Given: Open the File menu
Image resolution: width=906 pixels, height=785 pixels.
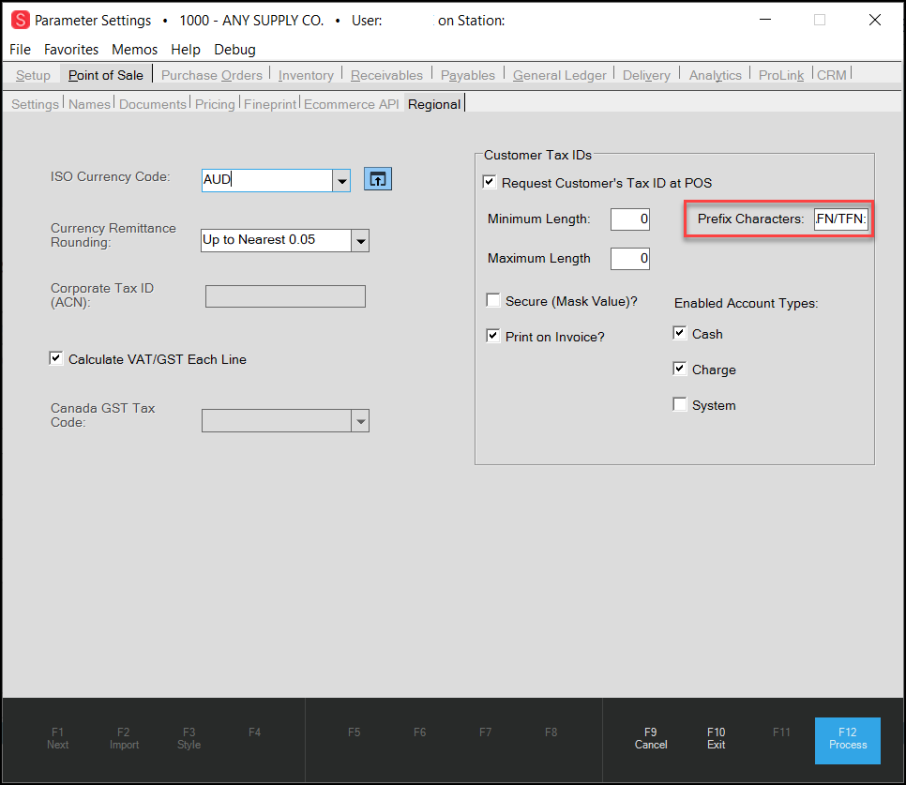Looking at the screenshot, I should tap(20, 50).
